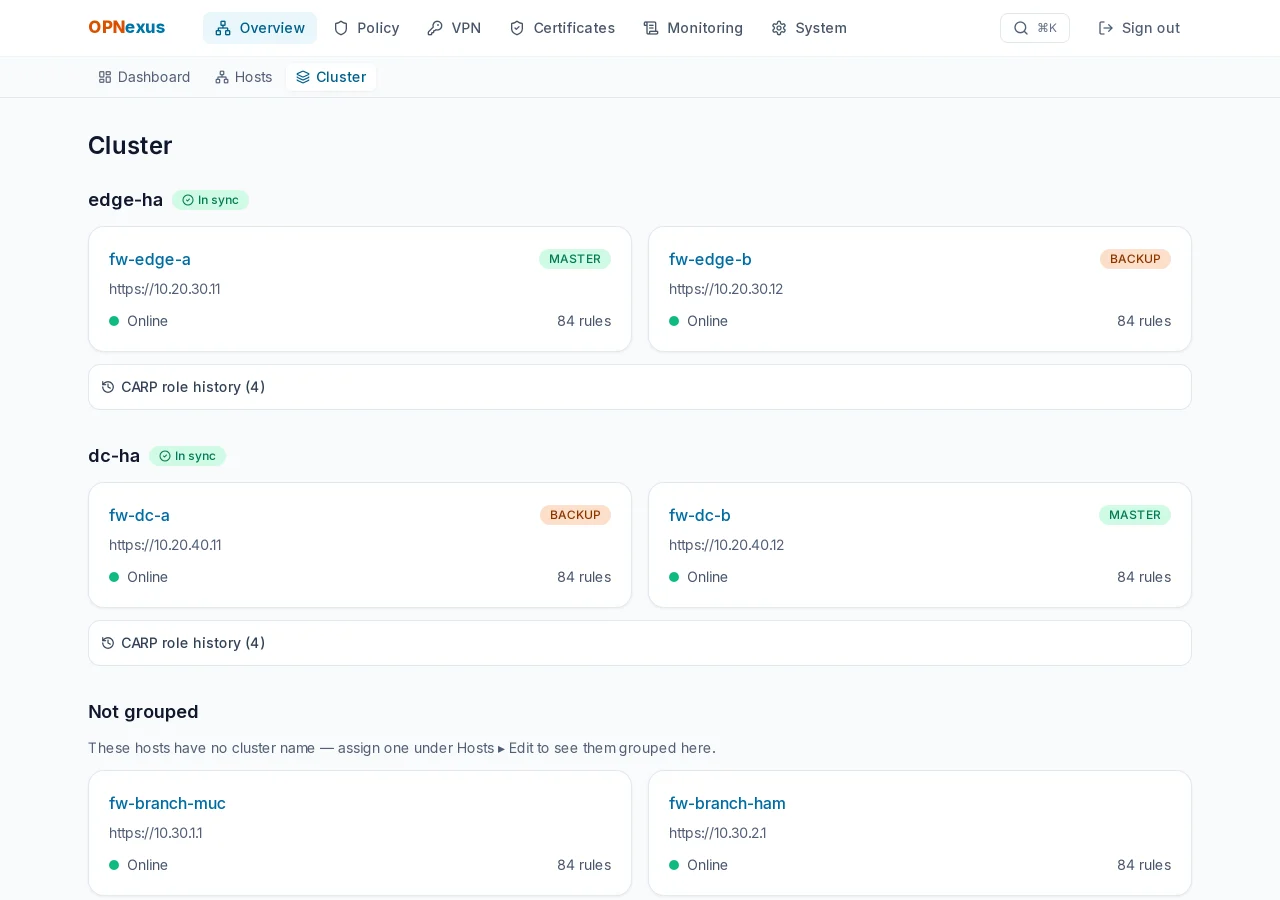Click the Online status of fw-branch-muc

point(139,865)
